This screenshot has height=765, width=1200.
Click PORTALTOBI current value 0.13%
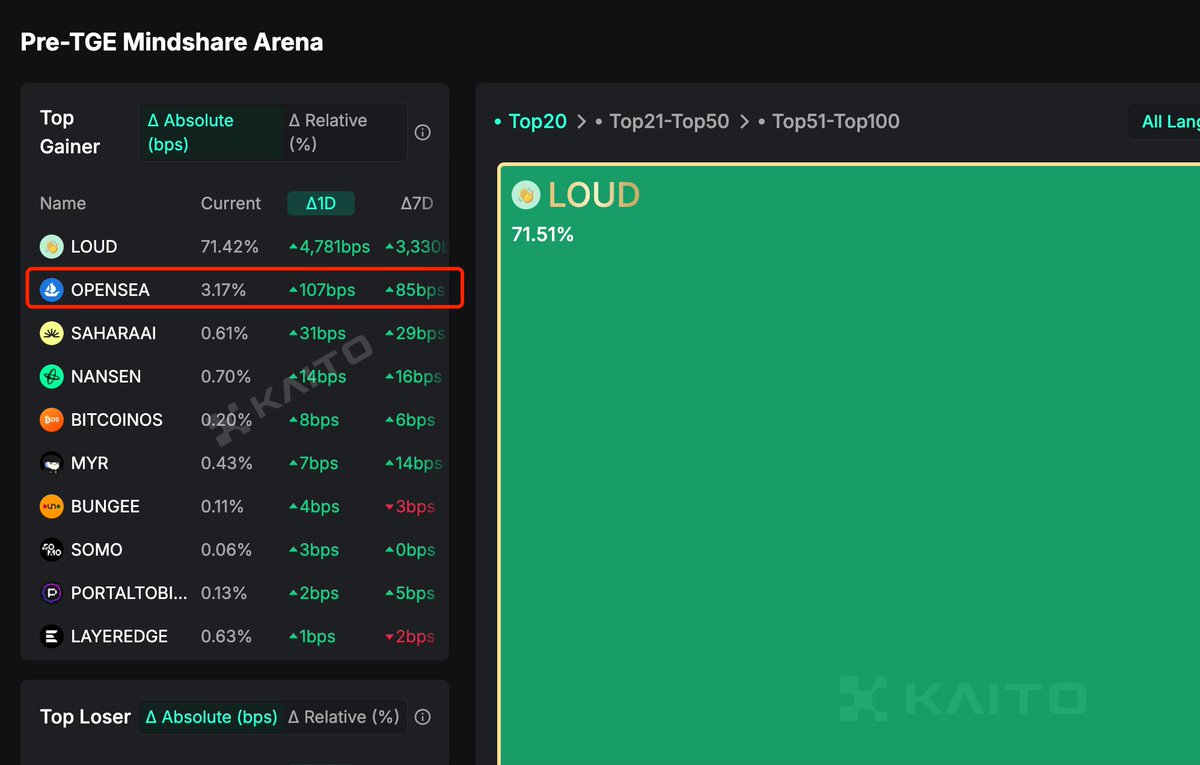coord(224,593)
